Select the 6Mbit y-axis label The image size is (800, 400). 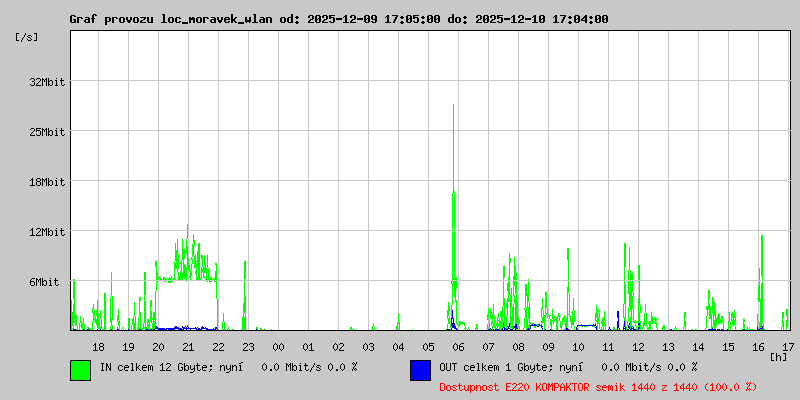44,282
